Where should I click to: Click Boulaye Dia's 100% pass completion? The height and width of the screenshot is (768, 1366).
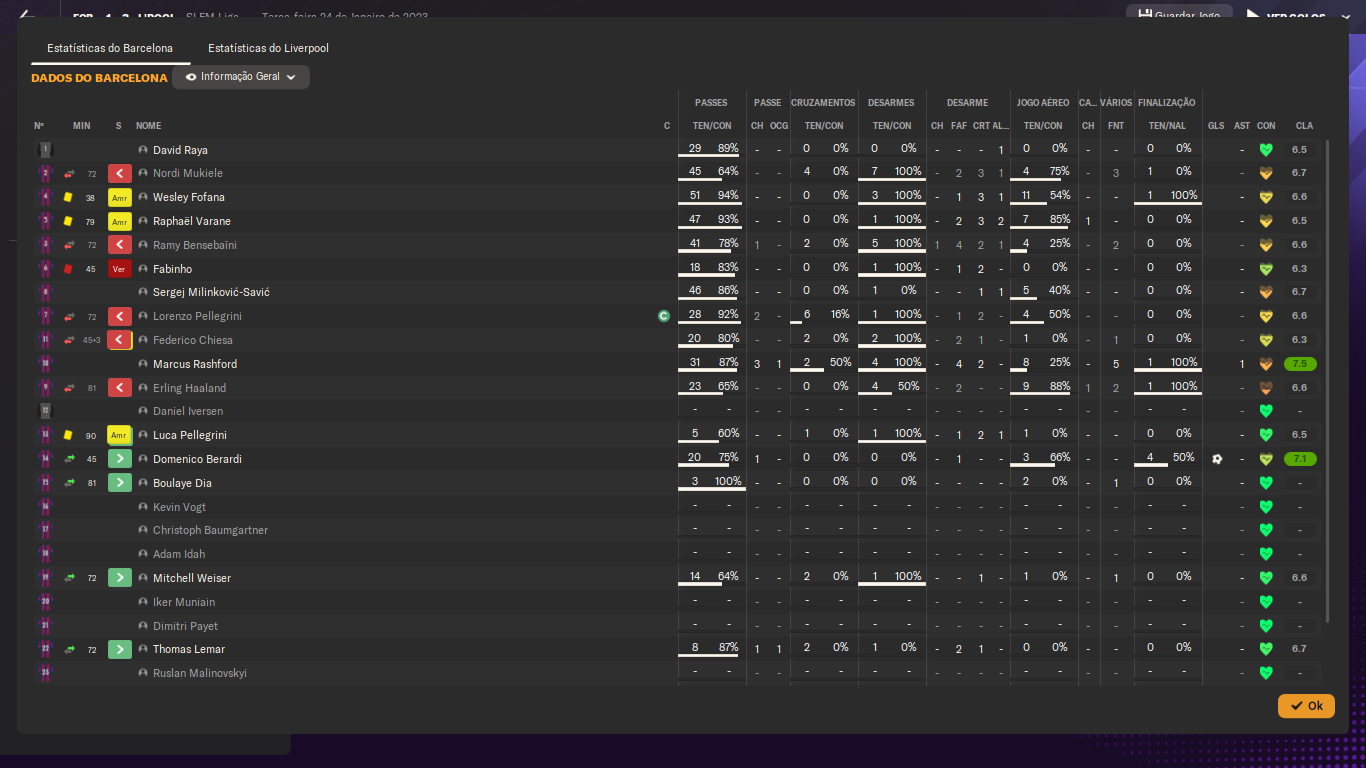point(728,482)
